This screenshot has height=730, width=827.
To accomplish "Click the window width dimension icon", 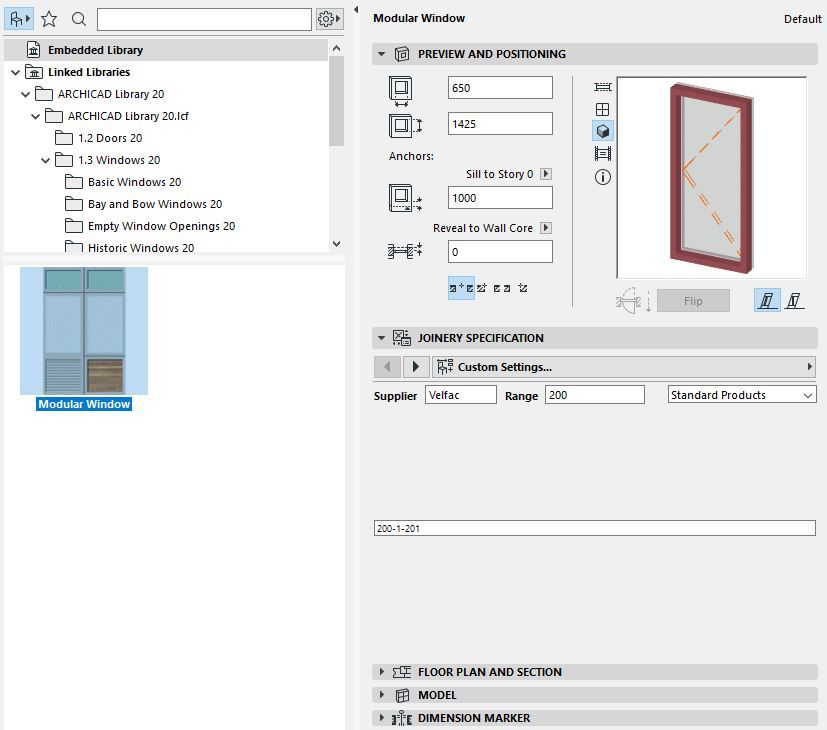I will (401, 91).
